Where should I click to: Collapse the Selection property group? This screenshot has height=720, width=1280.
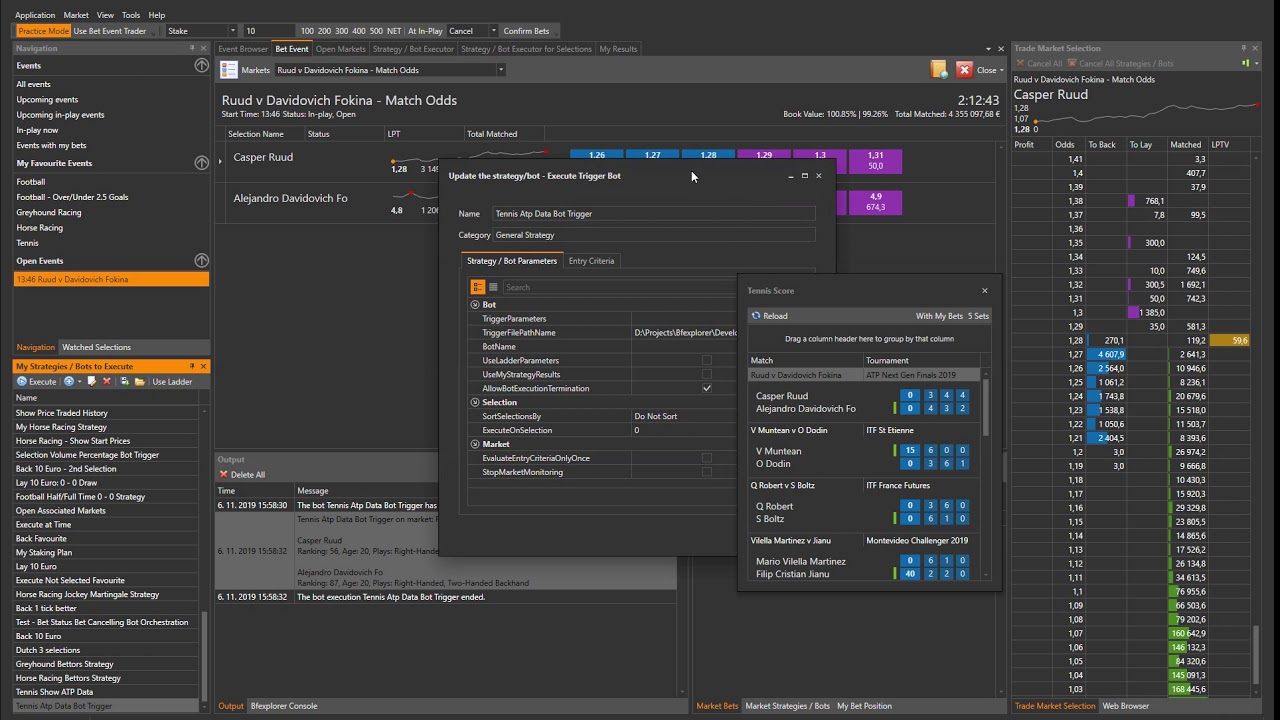[476, 402]
